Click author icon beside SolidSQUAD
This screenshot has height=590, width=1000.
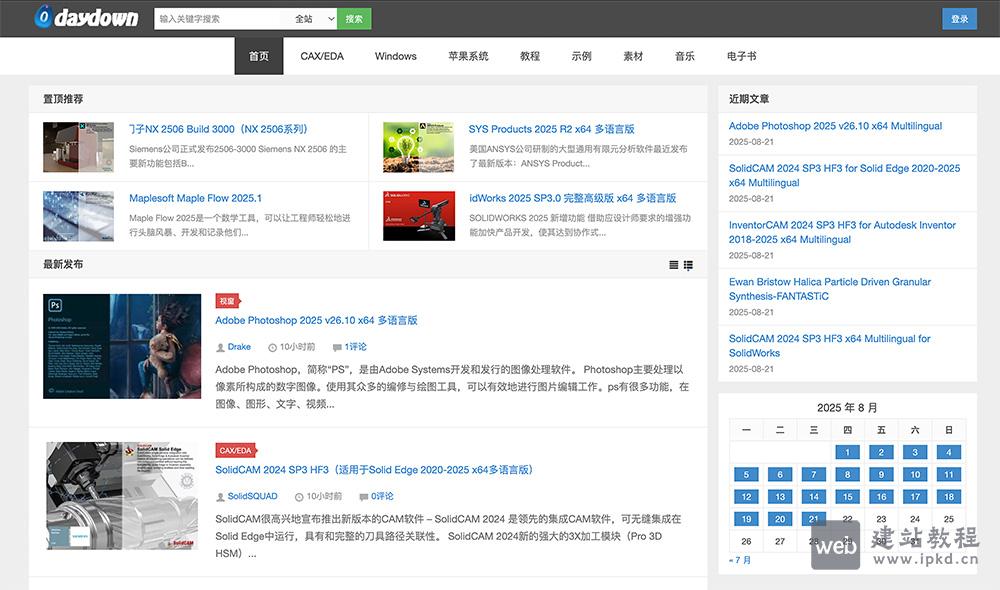click(x=221, y=497)
